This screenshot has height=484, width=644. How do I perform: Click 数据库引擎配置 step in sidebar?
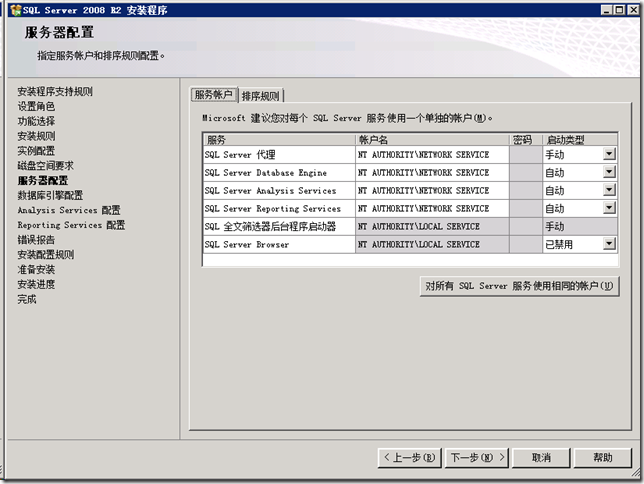pyautogui.click(x=50, y=195)
